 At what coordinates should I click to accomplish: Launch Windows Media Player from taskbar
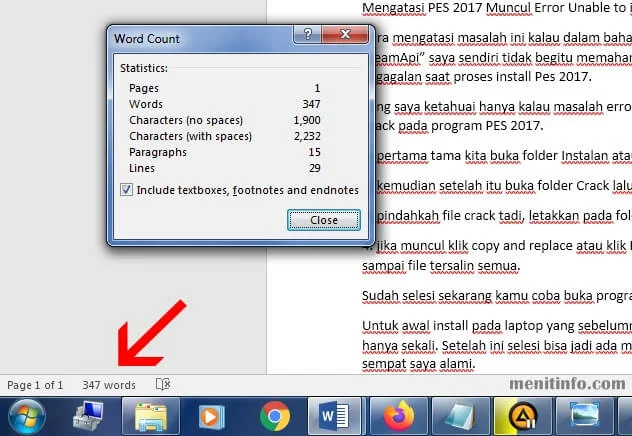click(211, 417)
